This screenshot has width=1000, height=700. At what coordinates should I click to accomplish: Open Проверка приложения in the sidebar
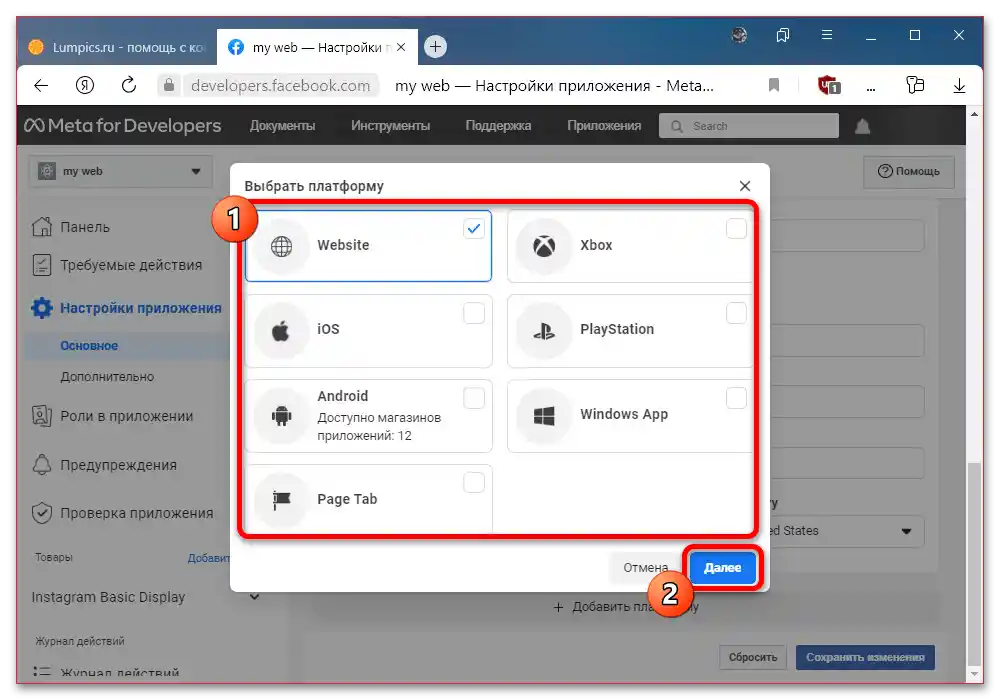click(x=136, y=513)
